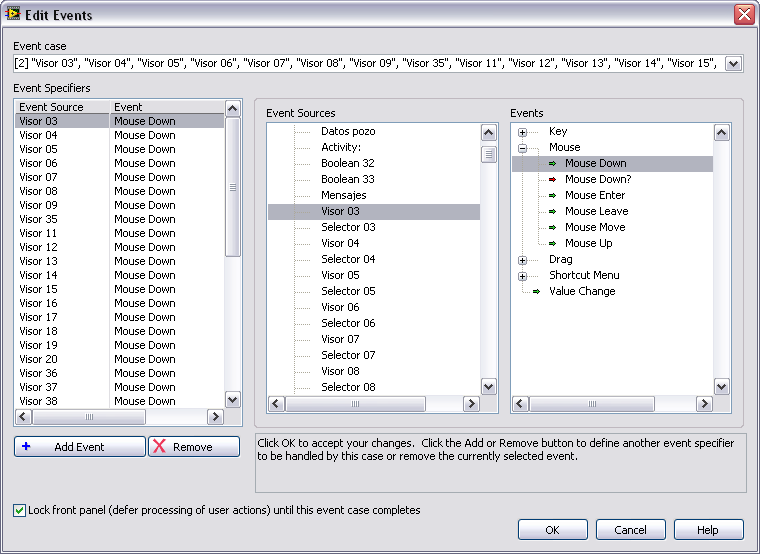Select Datos pozo in Event Sources
The height and width of the screenshot is (554, 760).
point(348,131)
